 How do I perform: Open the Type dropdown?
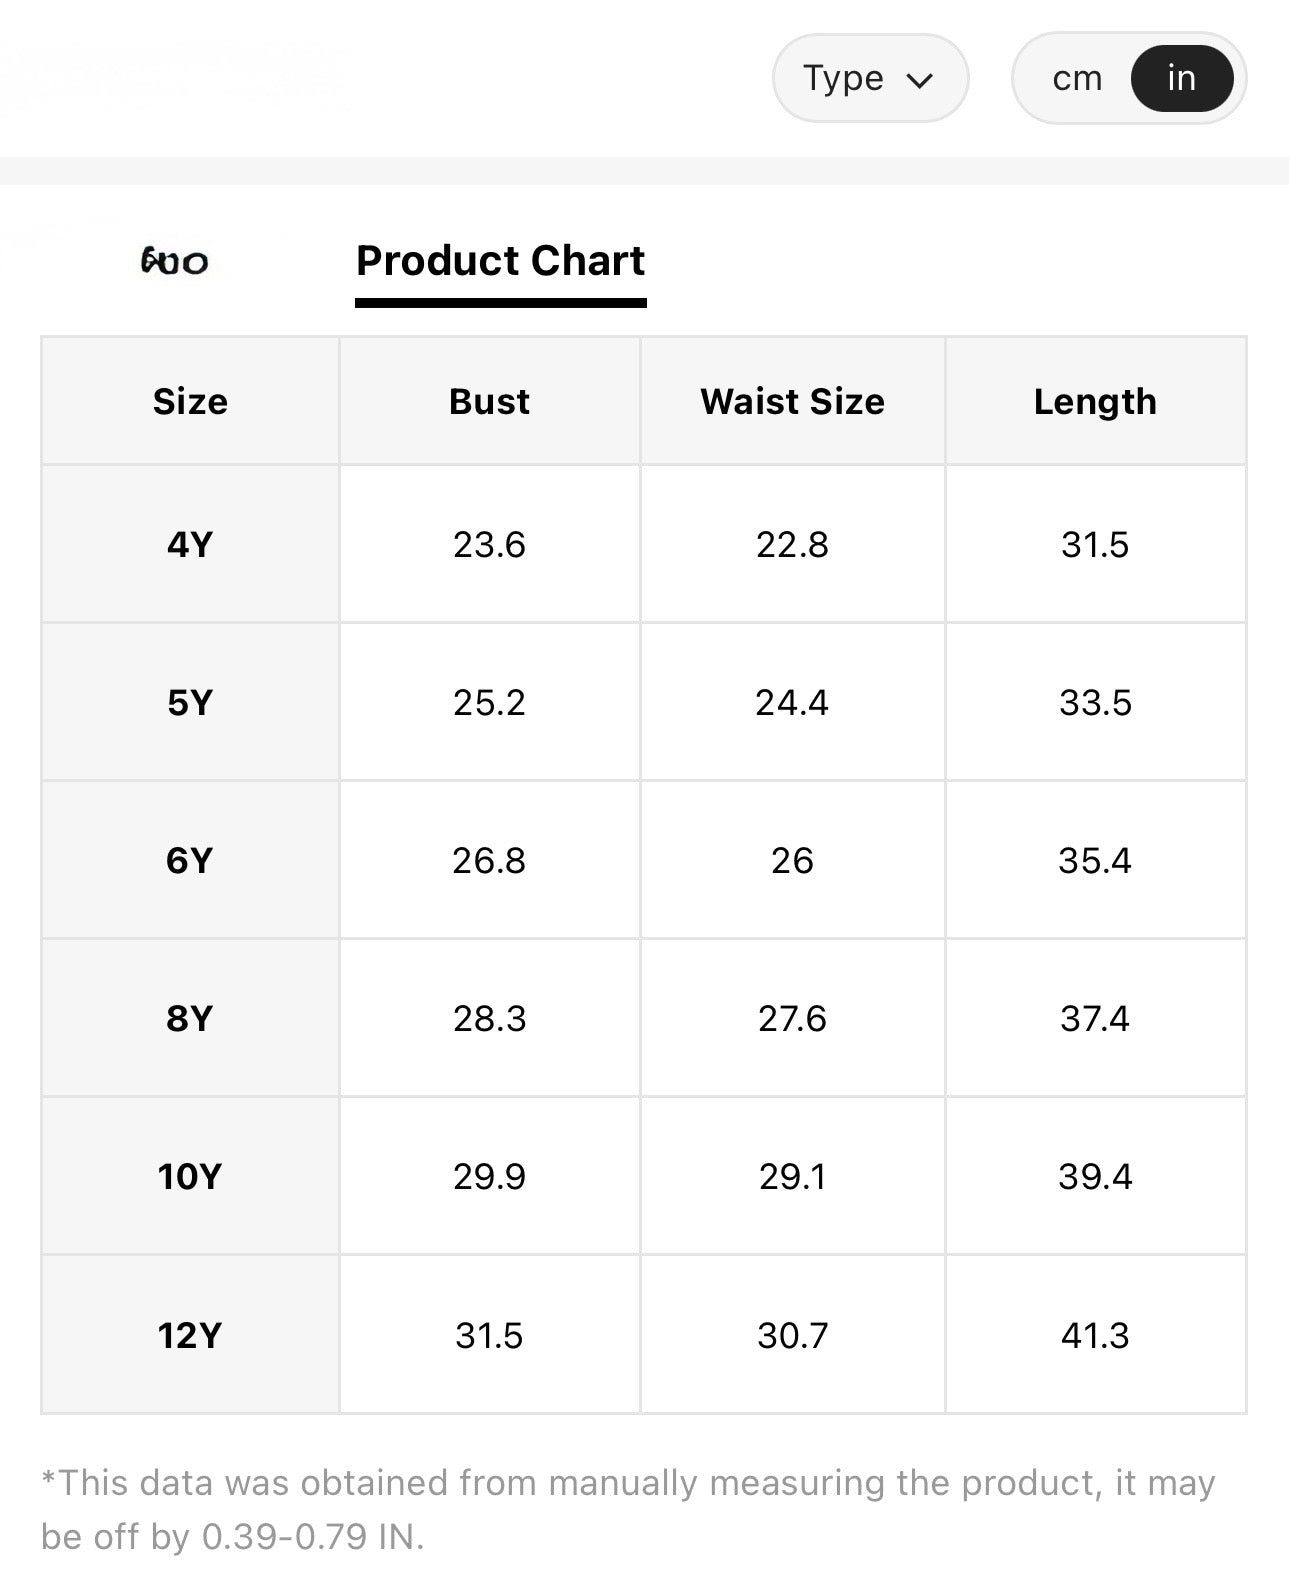click(870, 78)
